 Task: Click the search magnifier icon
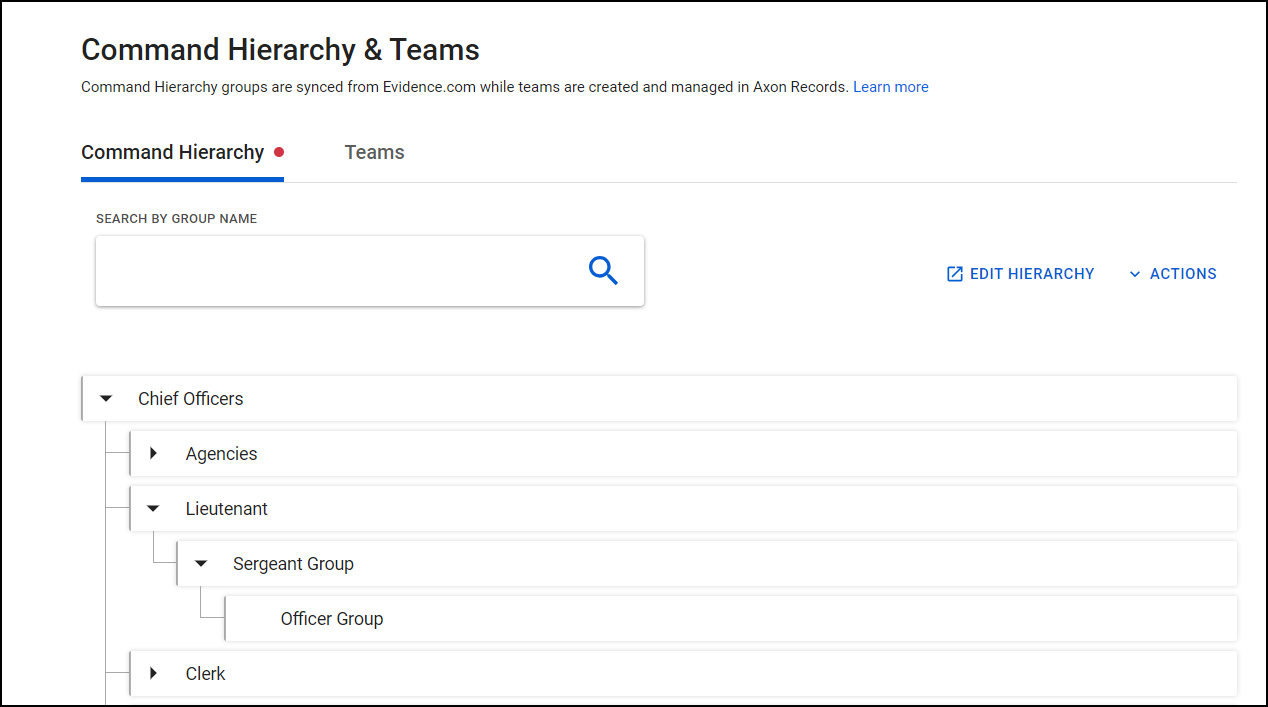coord(603,270)
